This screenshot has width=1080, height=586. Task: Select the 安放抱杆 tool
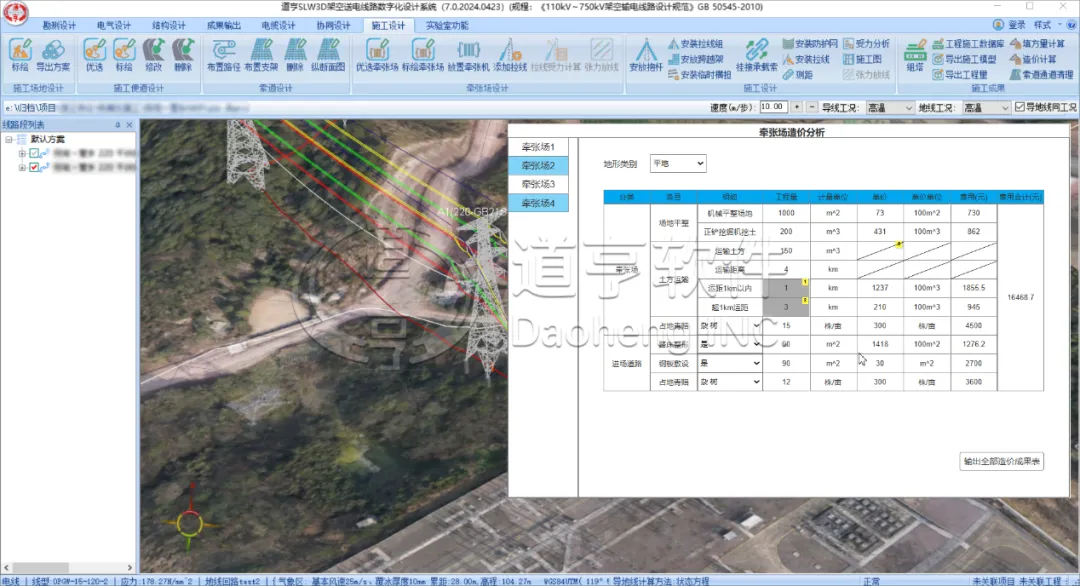(646, 54)
